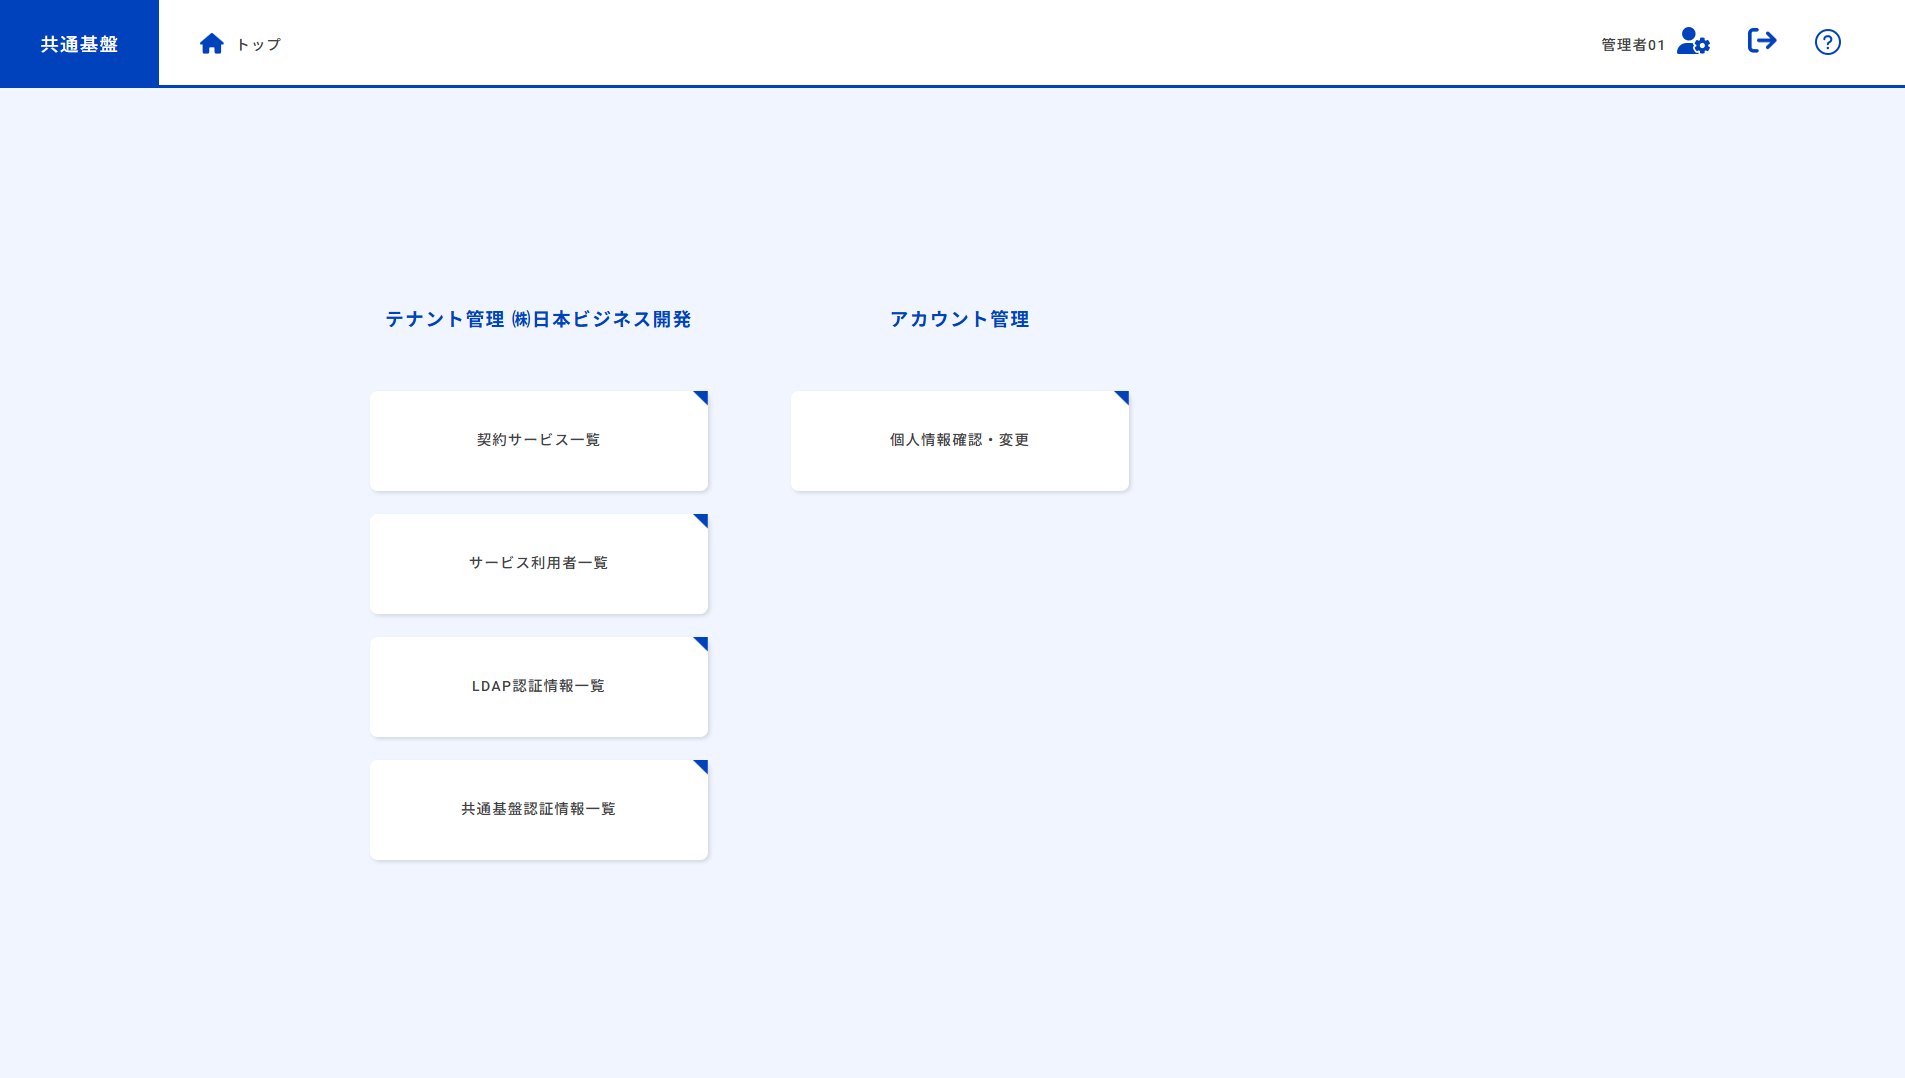
Task: Click the テナント管理 ㈱日本ビジネス開発 heading
Action: point(539,319)
